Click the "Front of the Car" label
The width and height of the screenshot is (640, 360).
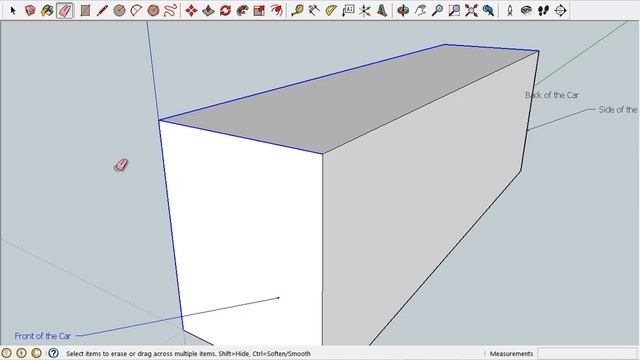click(42, 336)
